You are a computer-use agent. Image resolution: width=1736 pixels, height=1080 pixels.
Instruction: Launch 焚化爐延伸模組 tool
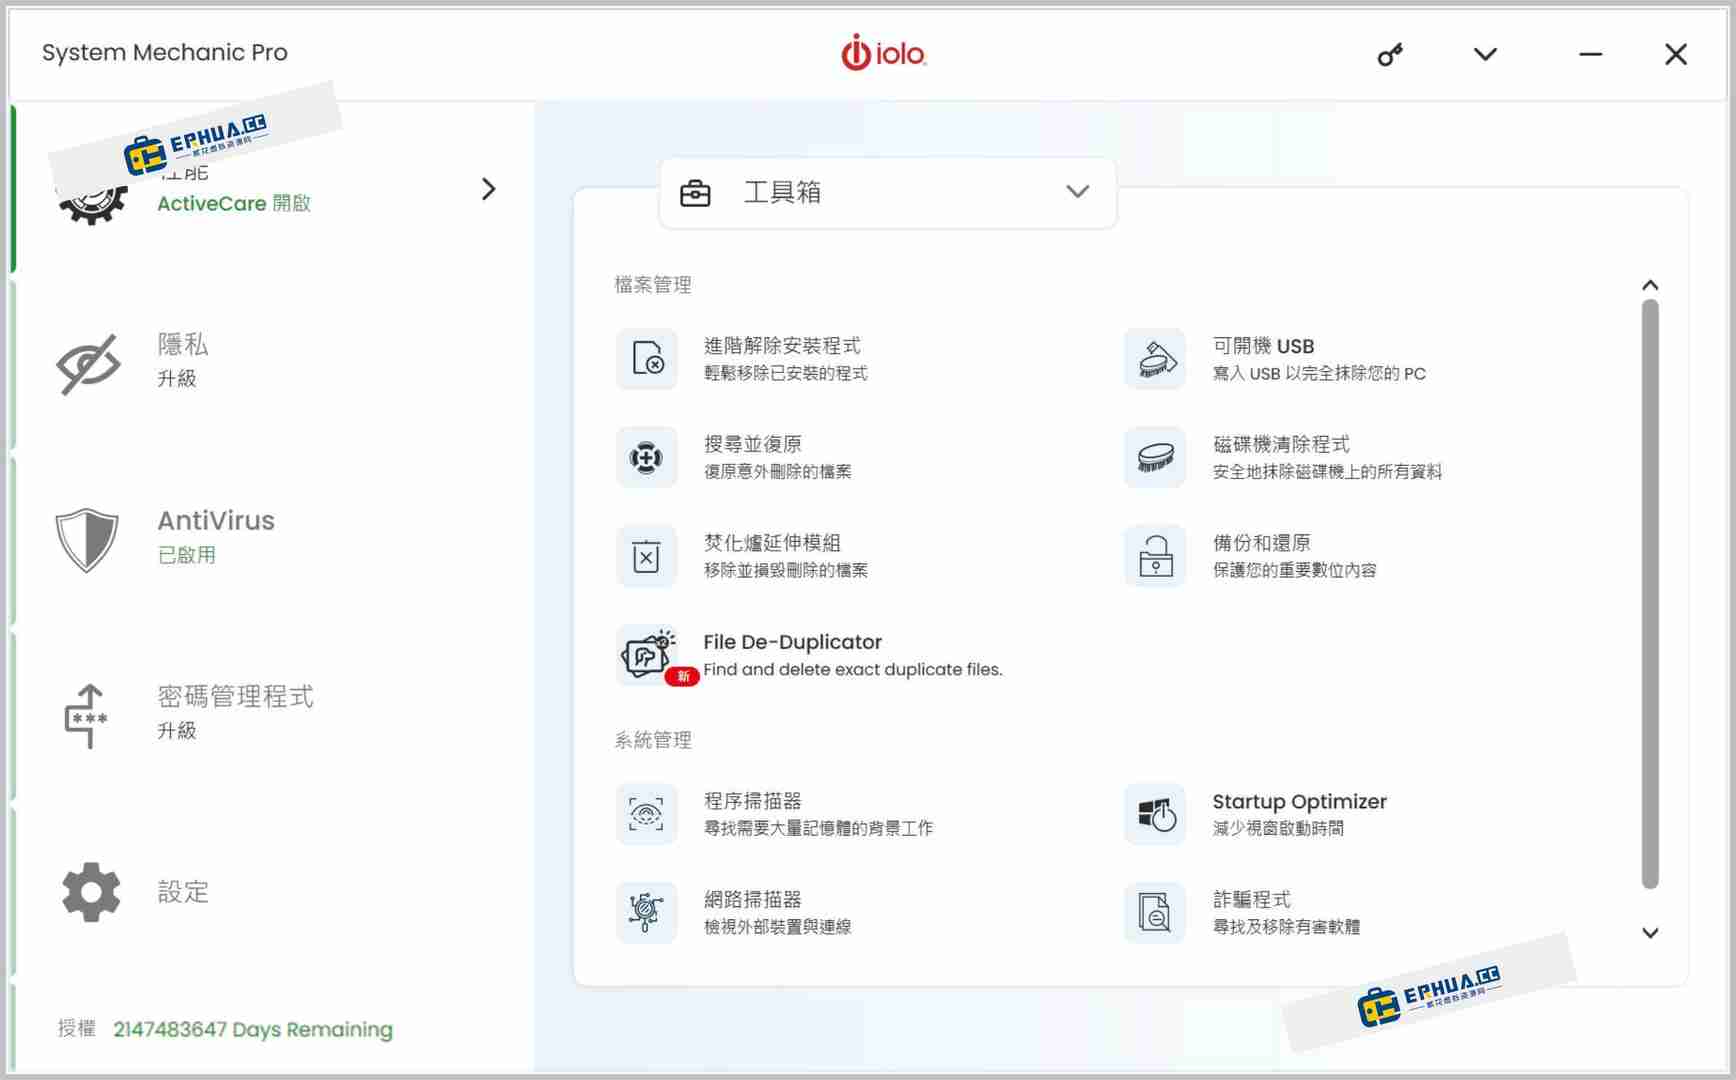pos(785,555)
